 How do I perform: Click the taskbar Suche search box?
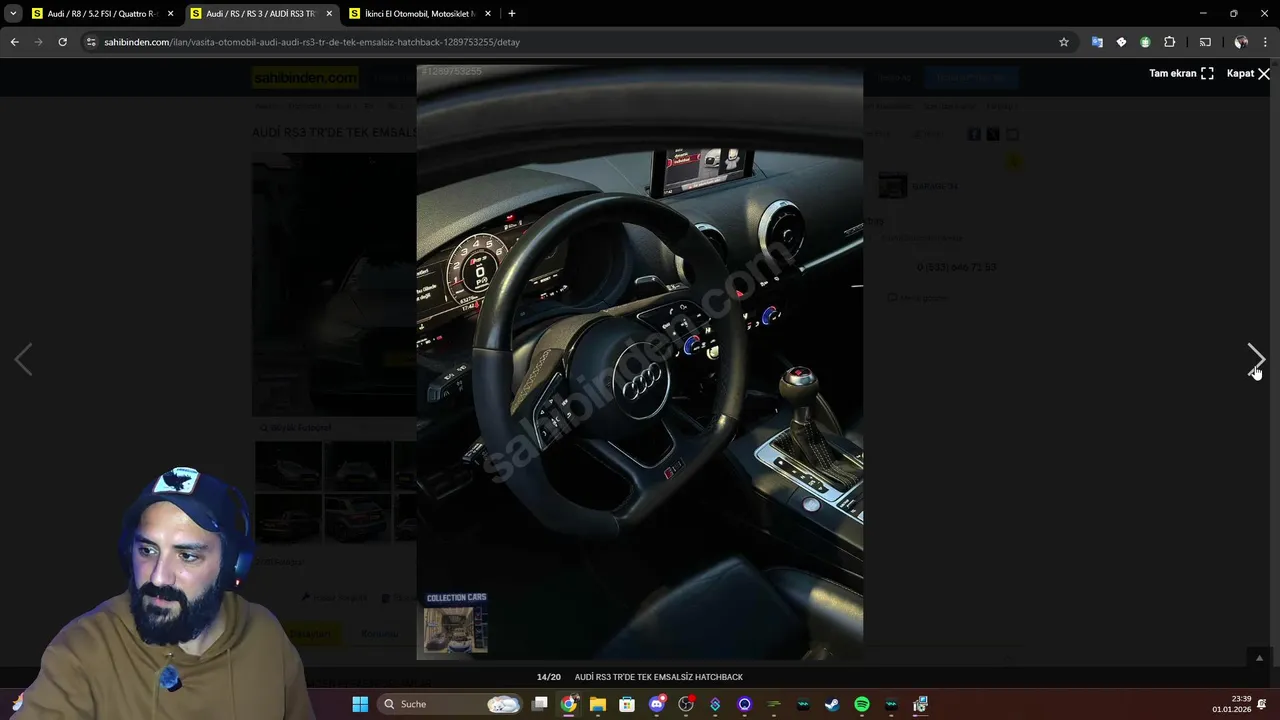coord(451,704)
